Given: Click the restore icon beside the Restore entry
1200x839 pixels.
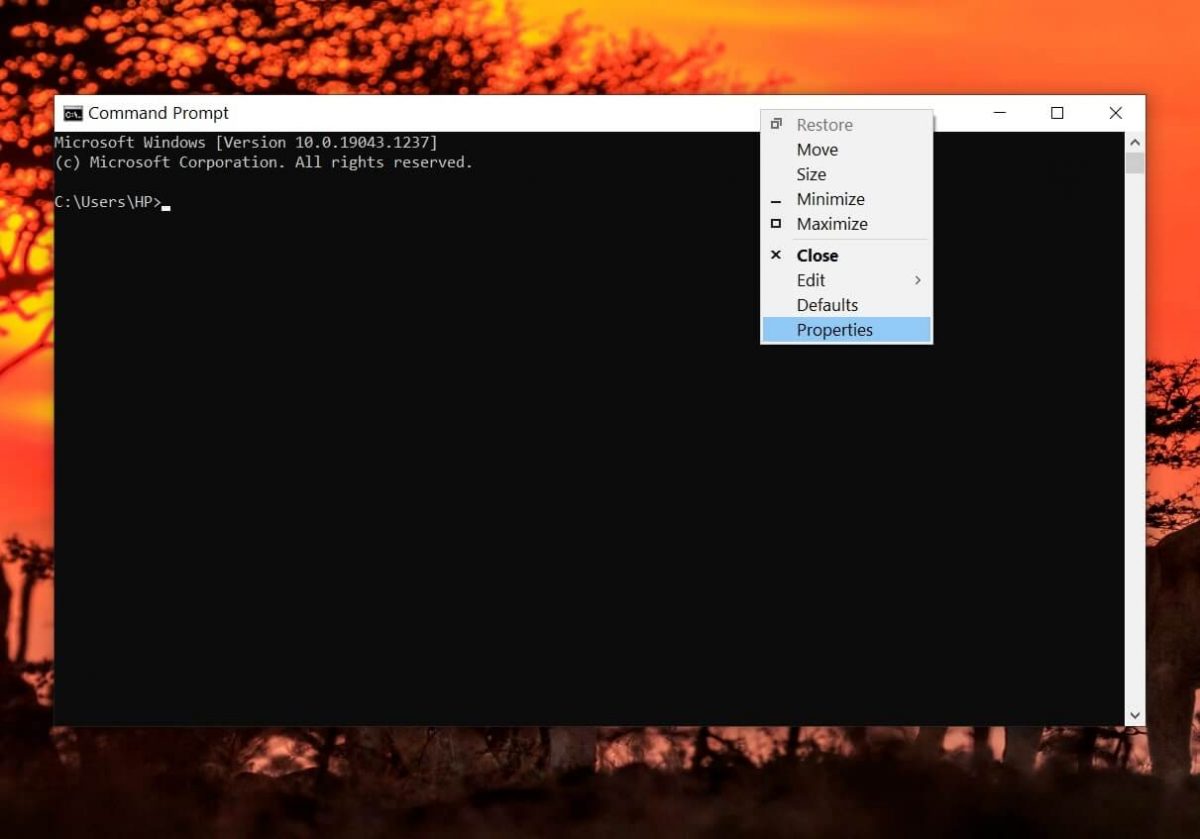Looking at the screenshot, I should [x=776, y=124].
